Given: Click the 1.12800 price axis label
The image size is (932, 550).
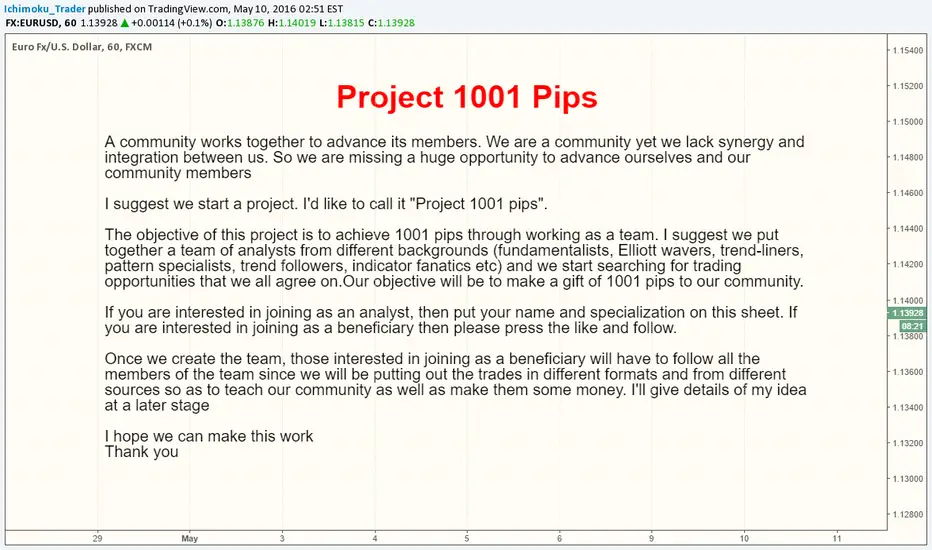Looking at the screenshot, I should 908,515.
